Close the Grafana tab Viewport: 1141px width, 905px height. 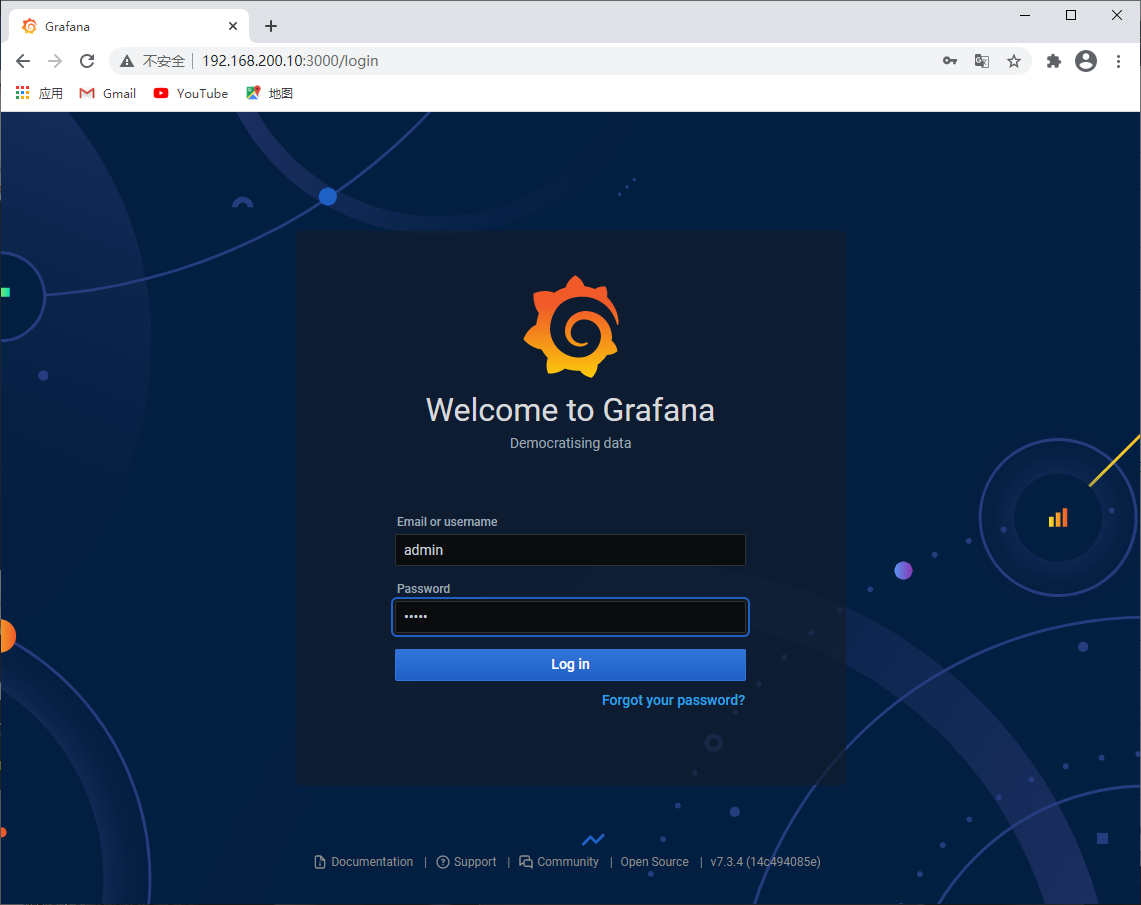pyautogui.click(x=233, y=26)
